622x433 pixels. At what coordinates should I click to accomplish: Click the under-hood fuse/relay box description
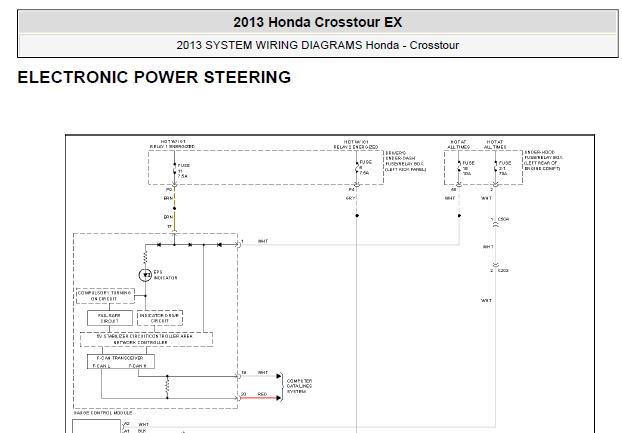pos(543,160)
